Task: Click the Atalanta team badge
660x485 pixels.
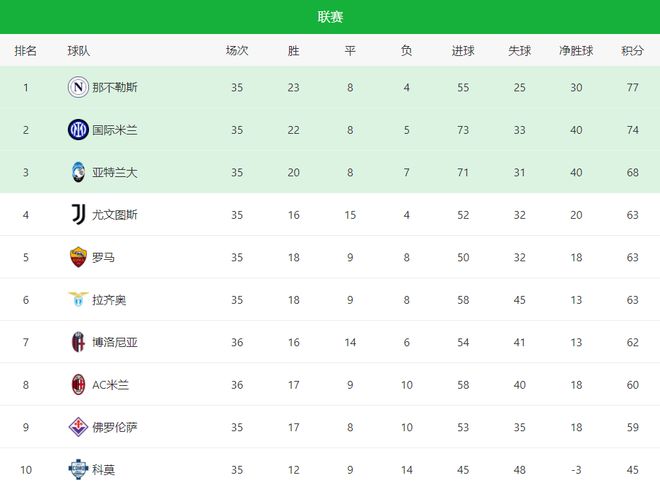Action: (78, 172)
